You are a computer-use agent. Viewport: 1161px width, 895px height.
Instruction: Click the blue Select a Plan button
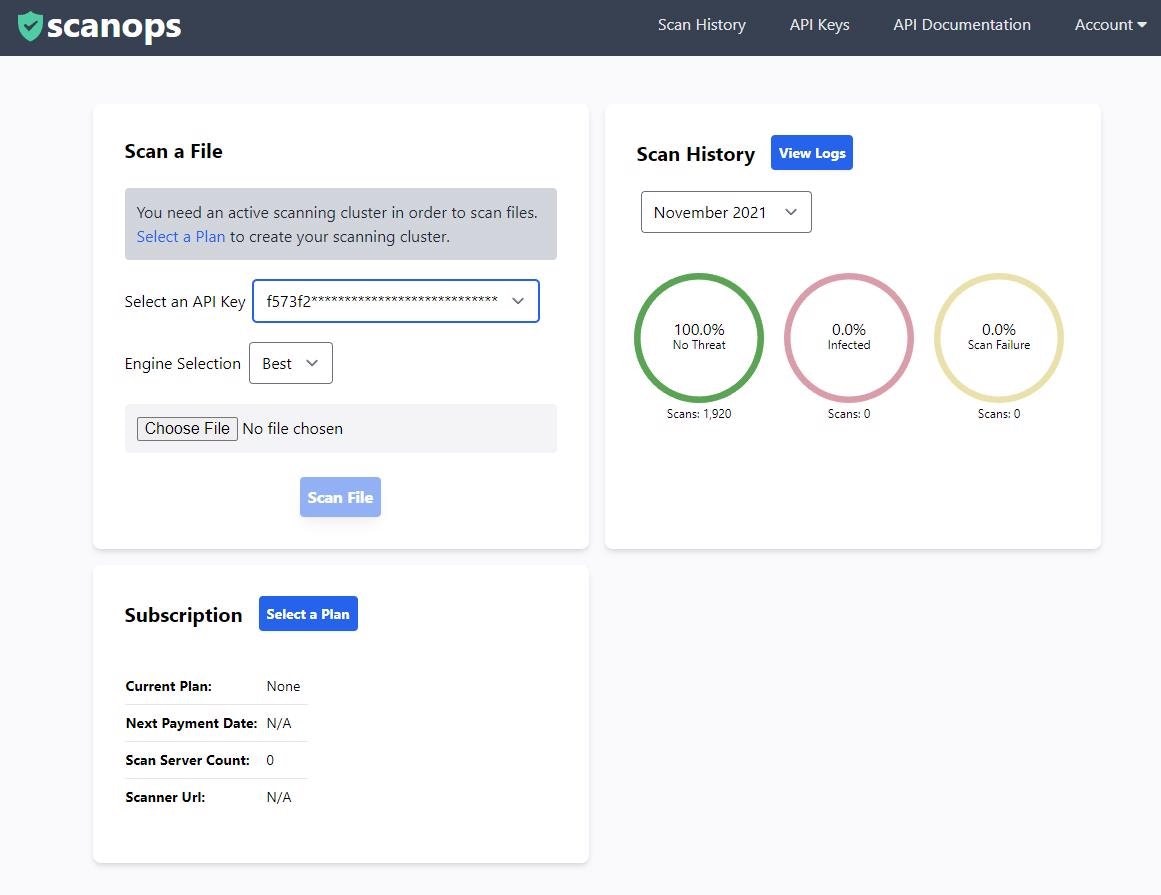tap(308, 614)
